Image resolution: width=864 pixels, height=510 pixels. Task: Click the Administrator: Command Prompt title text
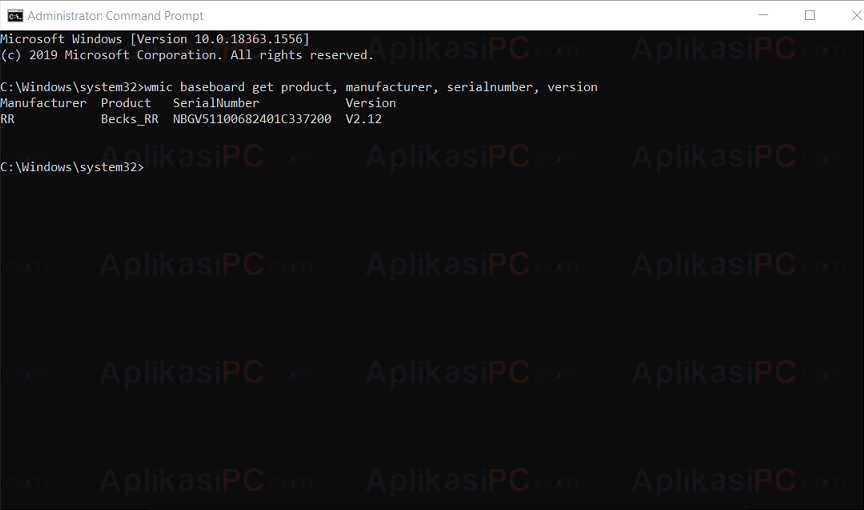(x=116, y=16)
